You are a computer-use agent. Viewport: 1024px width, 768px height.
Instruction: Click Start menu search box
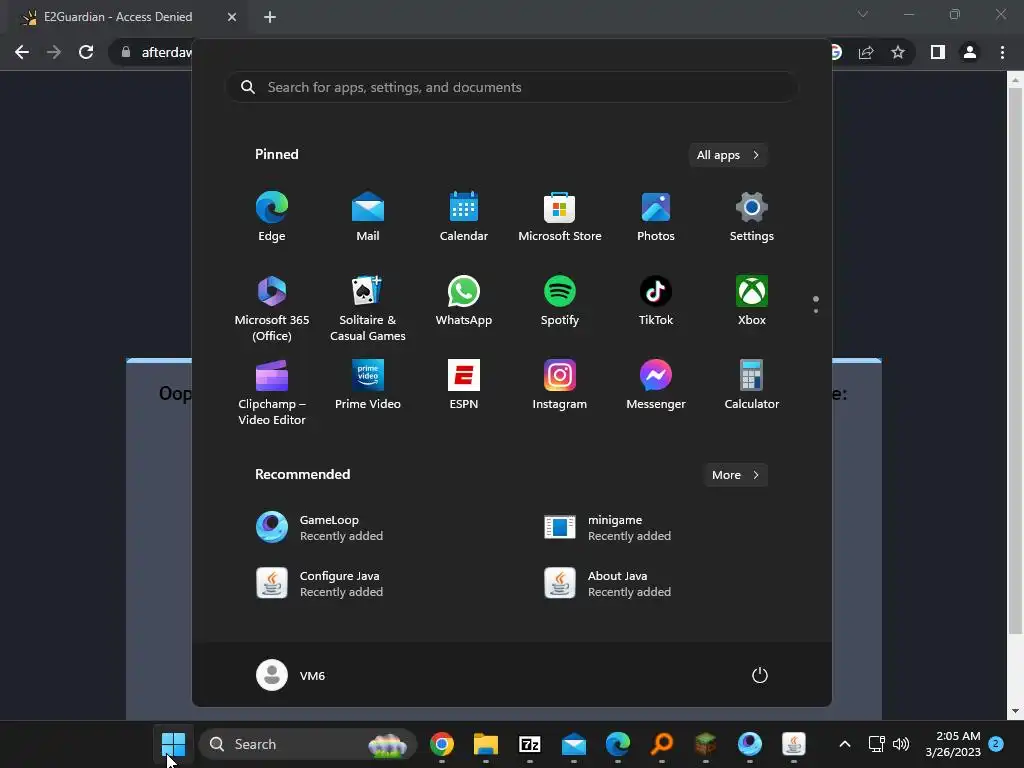click(x=512, y=87)
